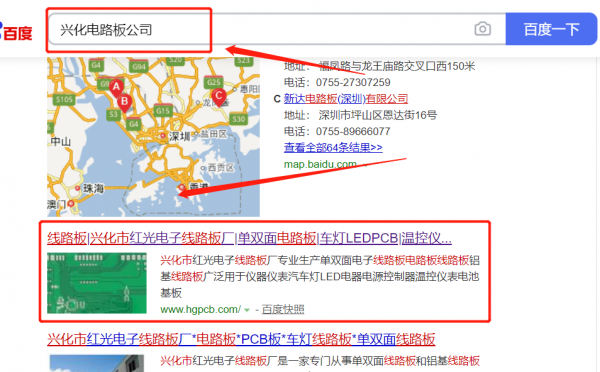Open www.hgpcb.com URL link
This screenshot has height=372, width=600.
pos(201,309)
